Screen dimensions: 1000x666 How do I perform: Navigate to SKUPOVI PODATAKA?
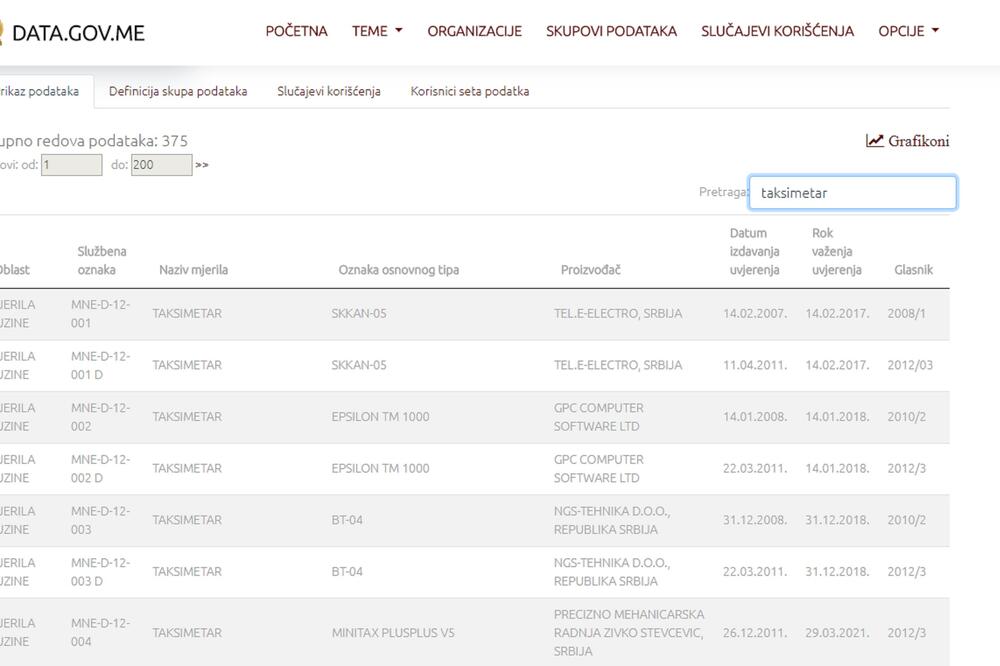click(x=611, y=31)
